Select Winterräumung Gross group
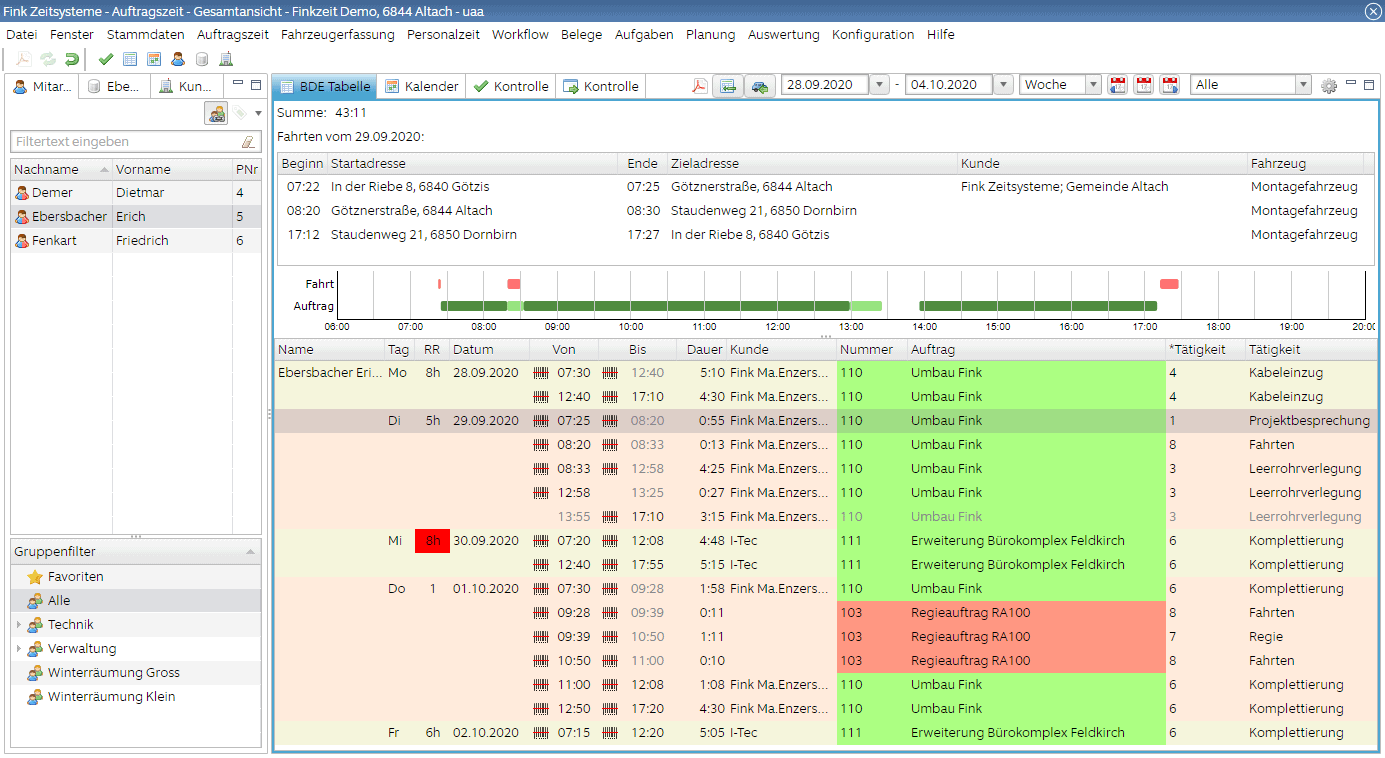The height and width of the screenshot is (758, 1385). tap(136, 673)
